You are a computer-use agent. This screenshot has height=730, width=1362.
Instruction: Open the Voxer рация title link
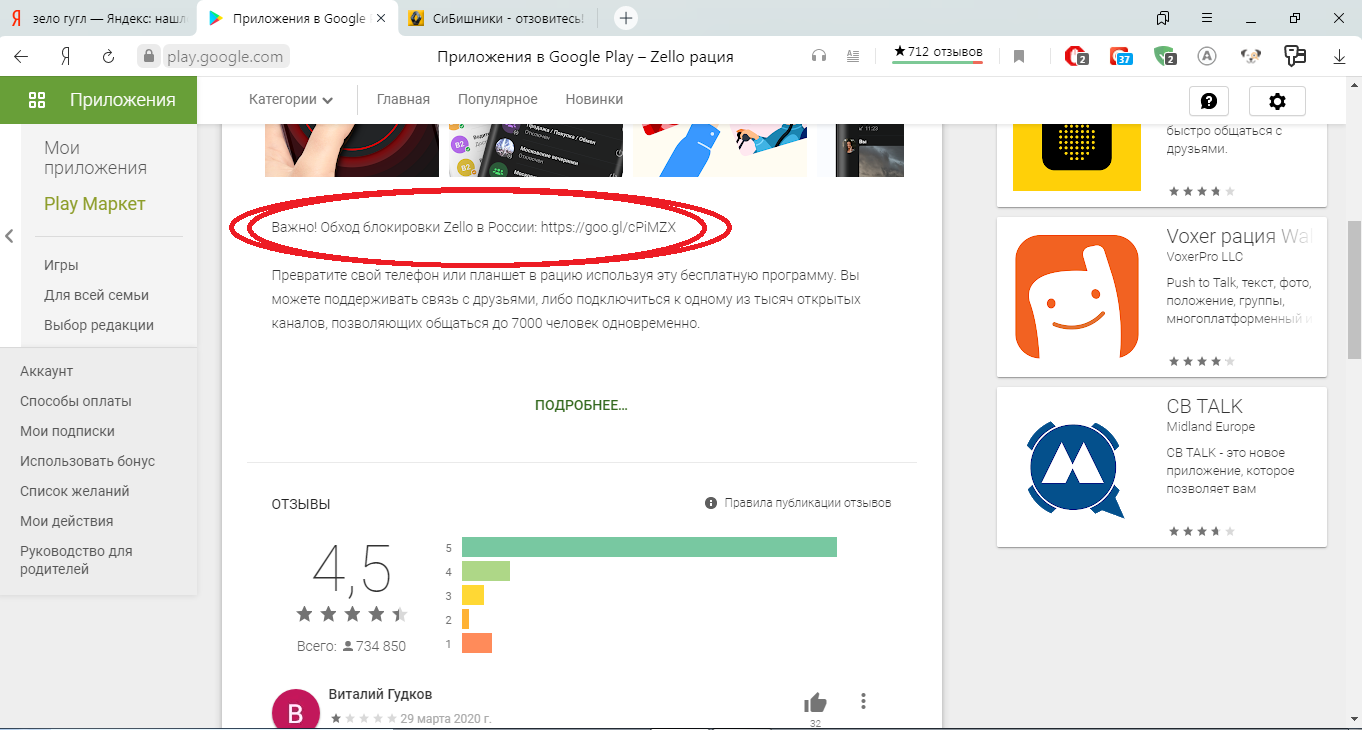point(1238,237)
